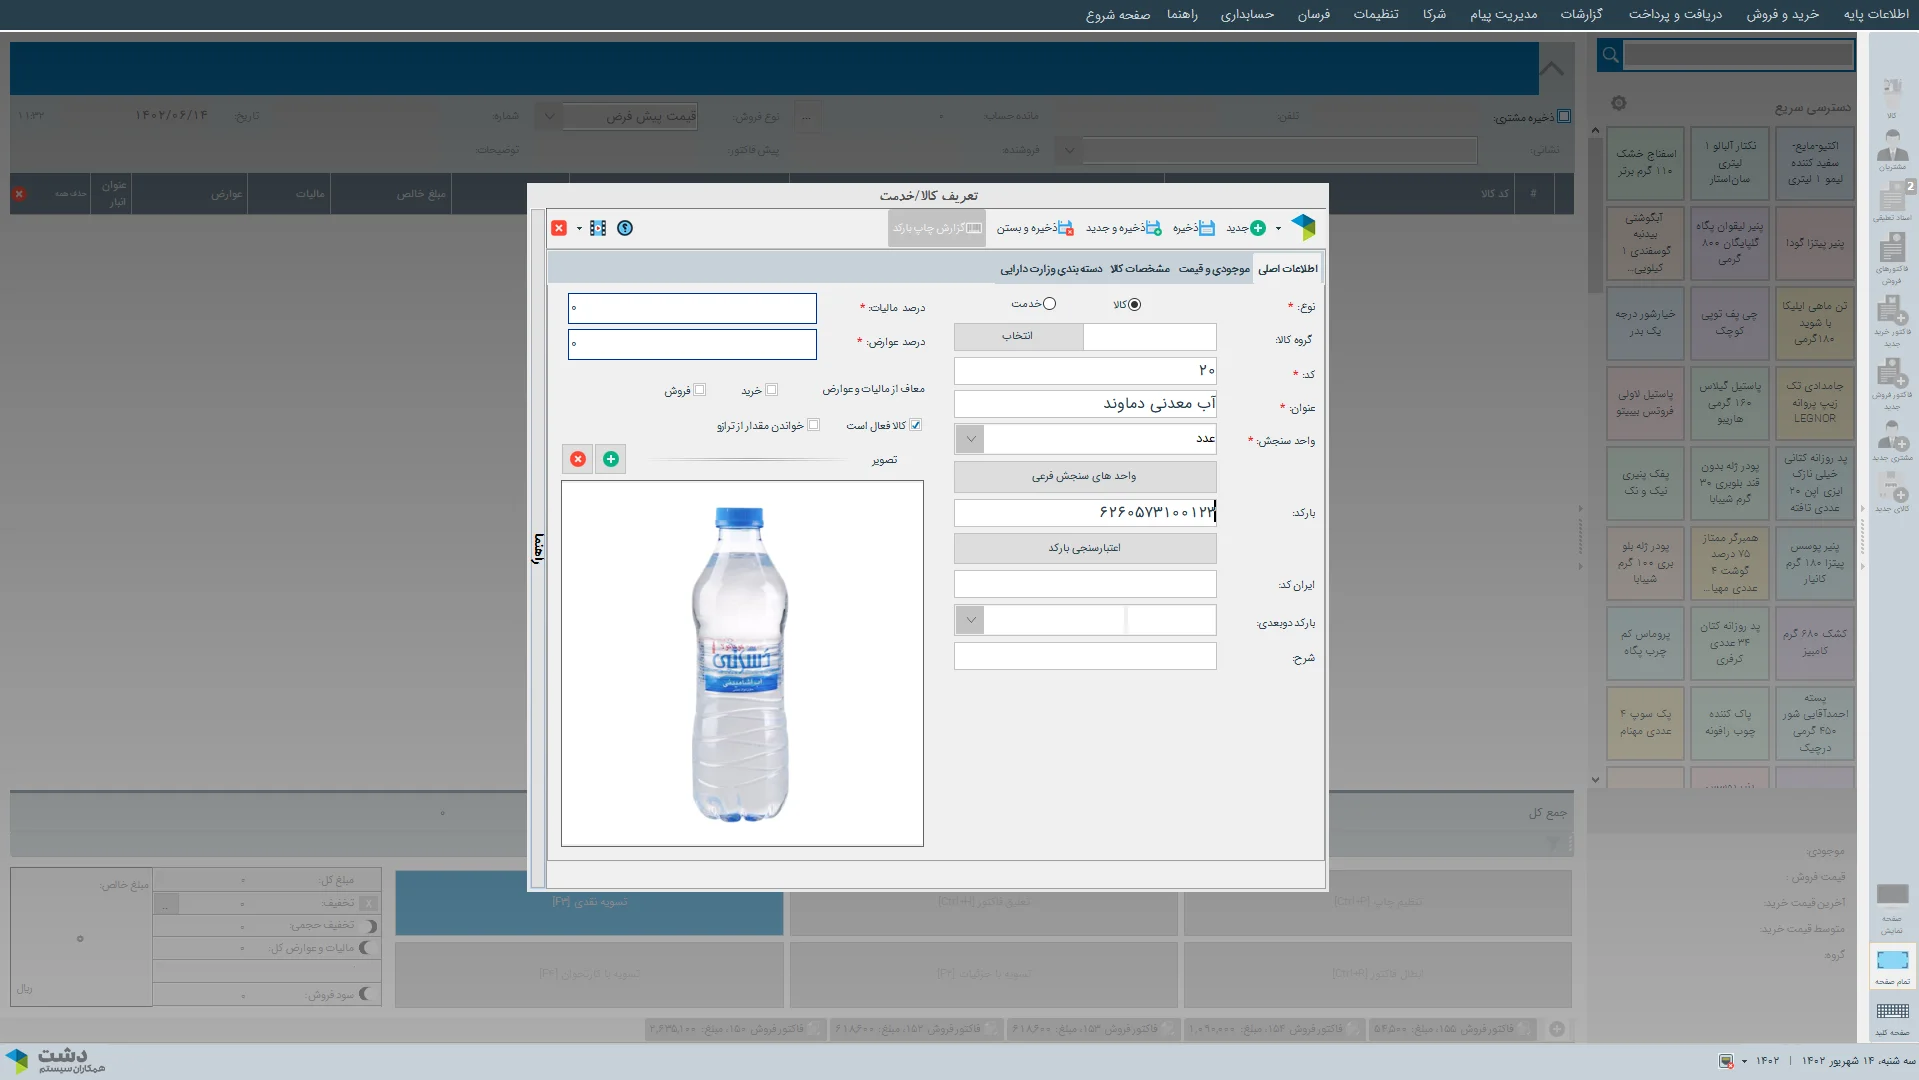Enable the خواندن مقدار از ترازو checkbox
The width and height of the screenshot is (1919, 1080).
(813, 425)
